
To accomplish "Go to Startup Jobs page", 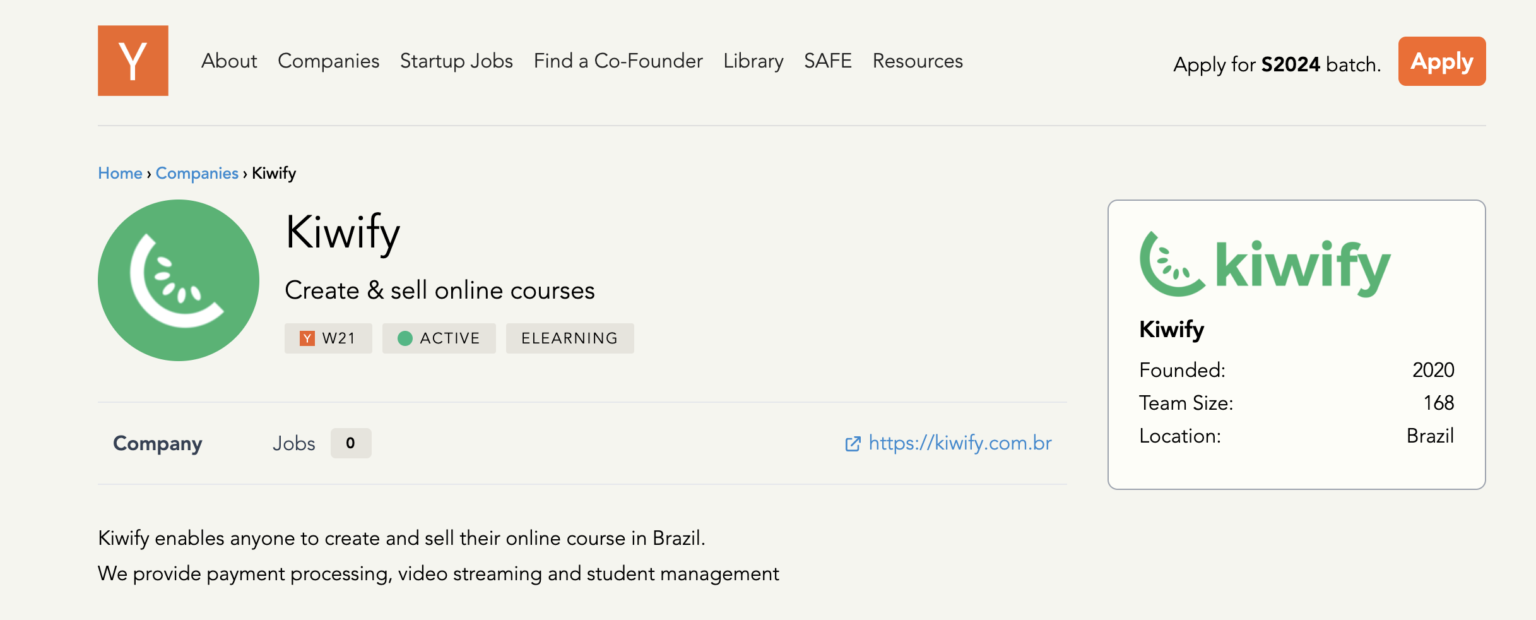I will pos(456,61).
